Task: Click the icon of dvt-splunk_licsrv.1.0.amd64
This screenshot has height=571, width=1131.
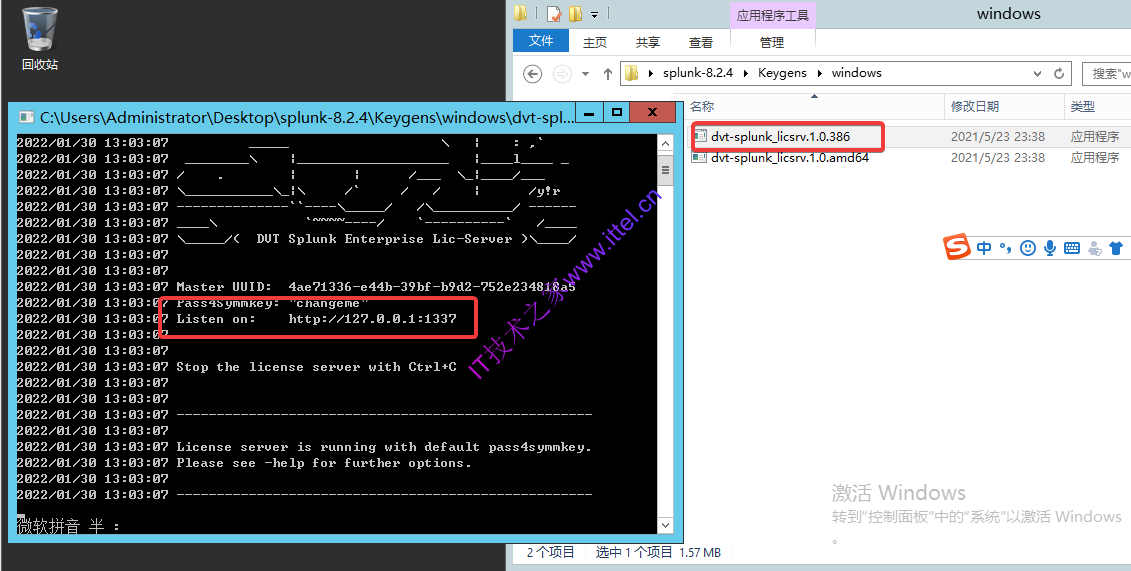Action: pyautogui.click(x=699, y=156)
